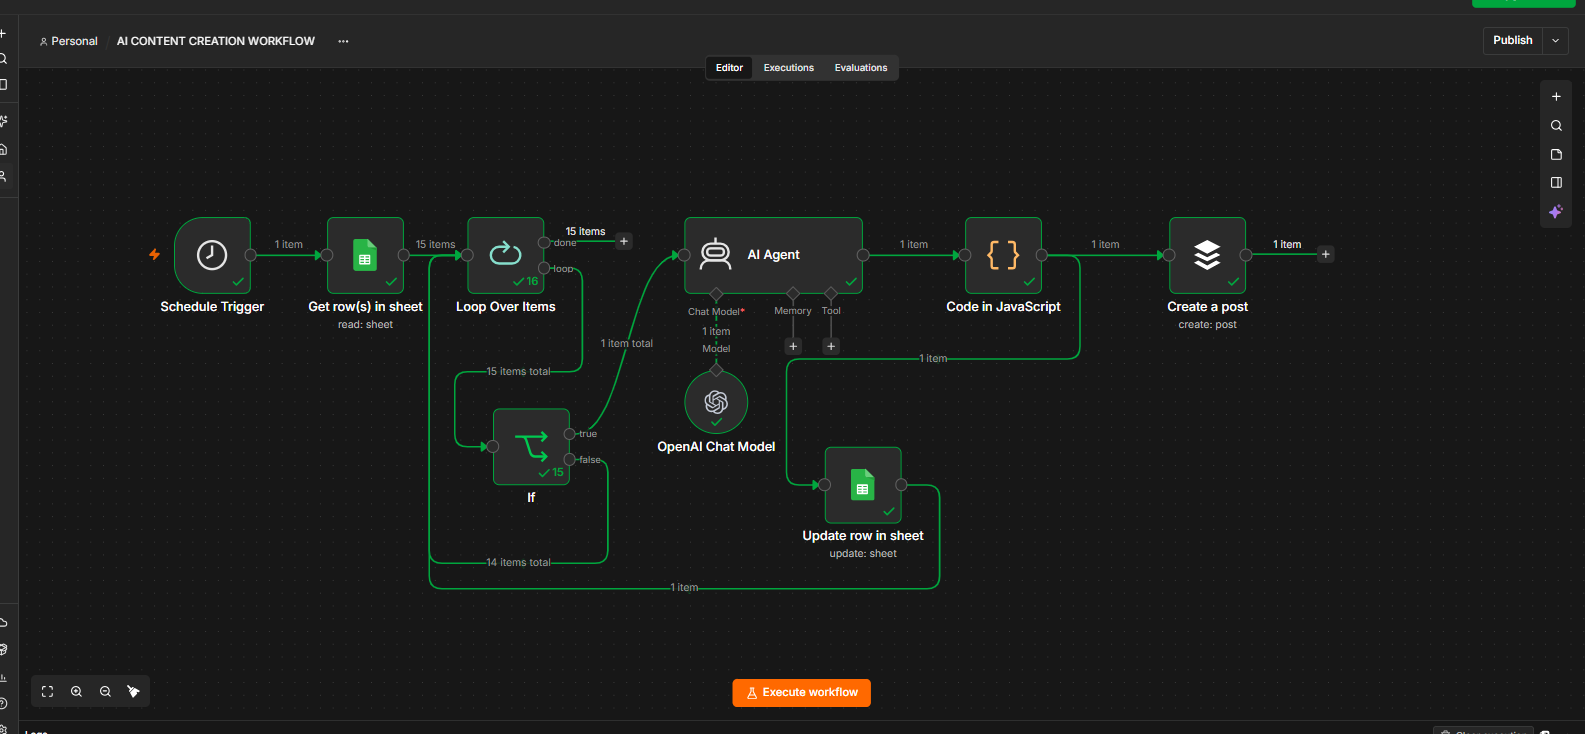The height and width of the screenshot is (734, 1585).
Task: Open the canvas search icon on right
Action: [1556, 126]
